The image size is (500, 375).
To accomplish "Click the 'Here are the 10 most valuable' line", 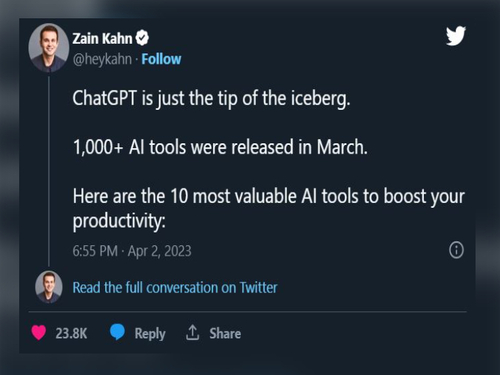I will pyautogui.click(x=269, y=196).
